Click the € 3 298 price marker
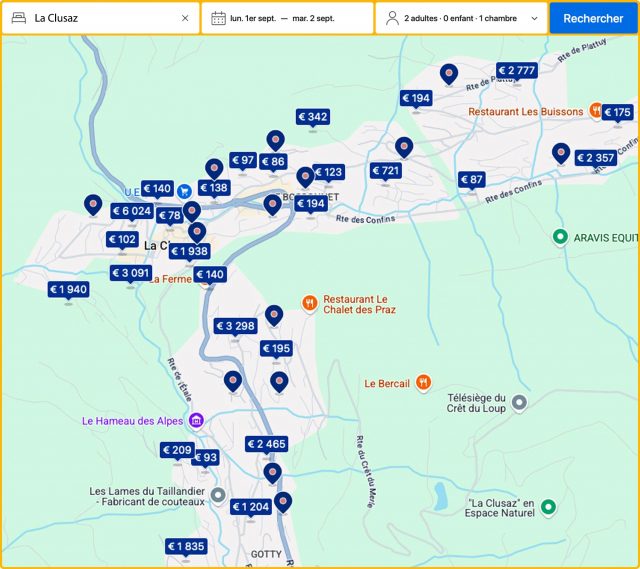640x569 pixels. tap(236, 326)
